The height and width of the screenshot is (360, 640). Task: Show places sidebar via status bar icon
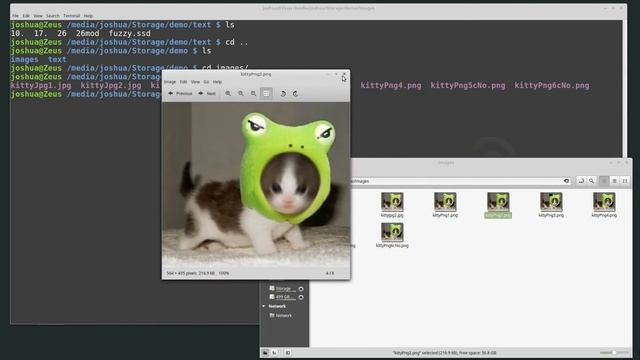click(x=265, y=353)
